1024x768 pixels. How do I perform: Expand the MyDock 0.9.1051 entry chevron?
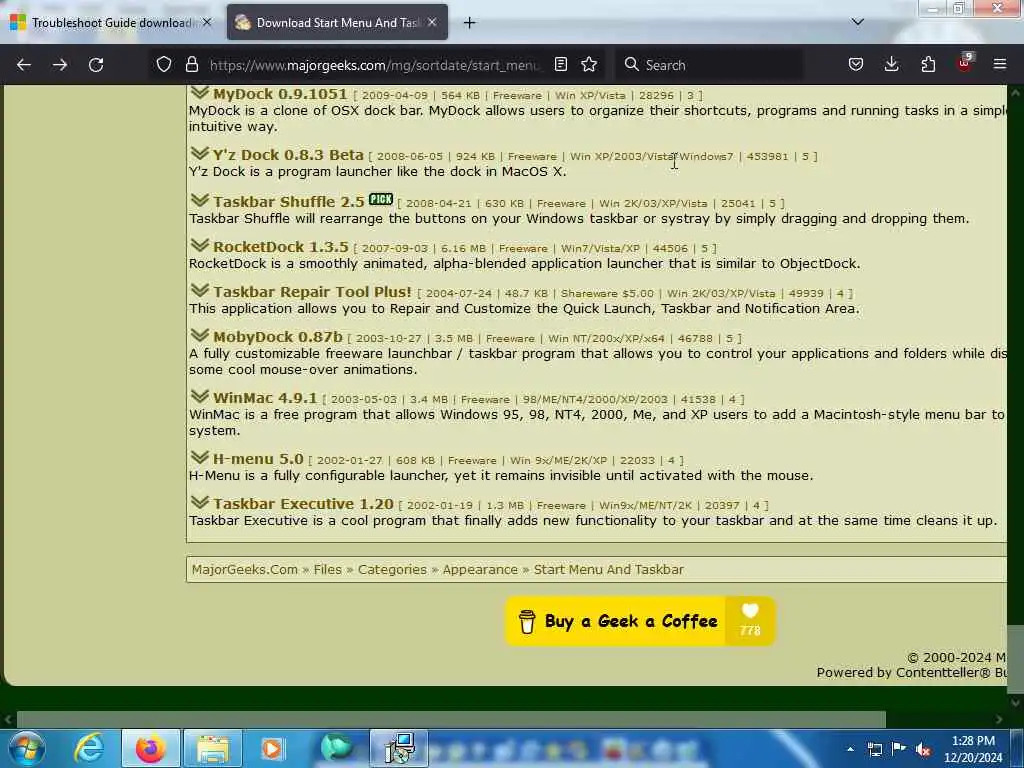pos(199,93)
